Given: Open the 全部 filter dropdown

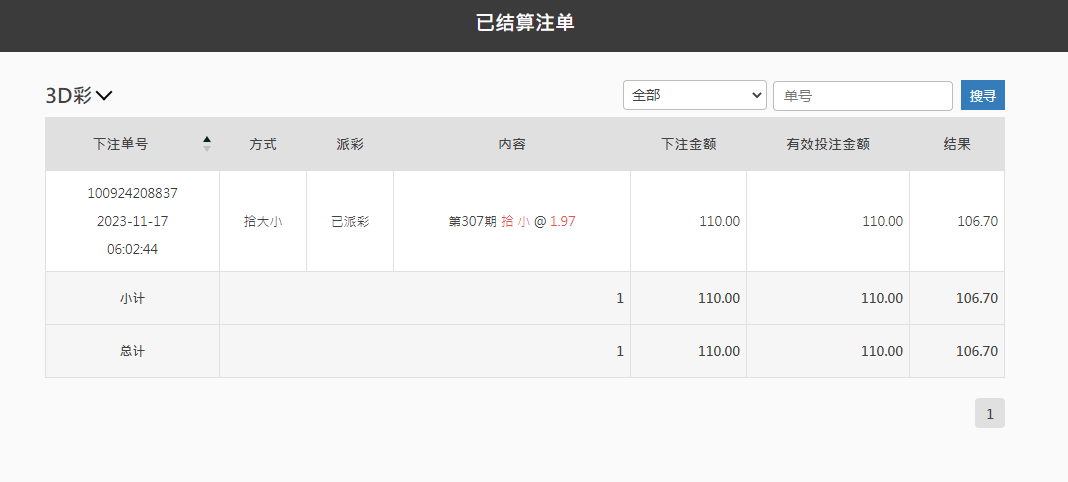Looking at the screenshot, I should pyautogui.click(x=694, y=95).
